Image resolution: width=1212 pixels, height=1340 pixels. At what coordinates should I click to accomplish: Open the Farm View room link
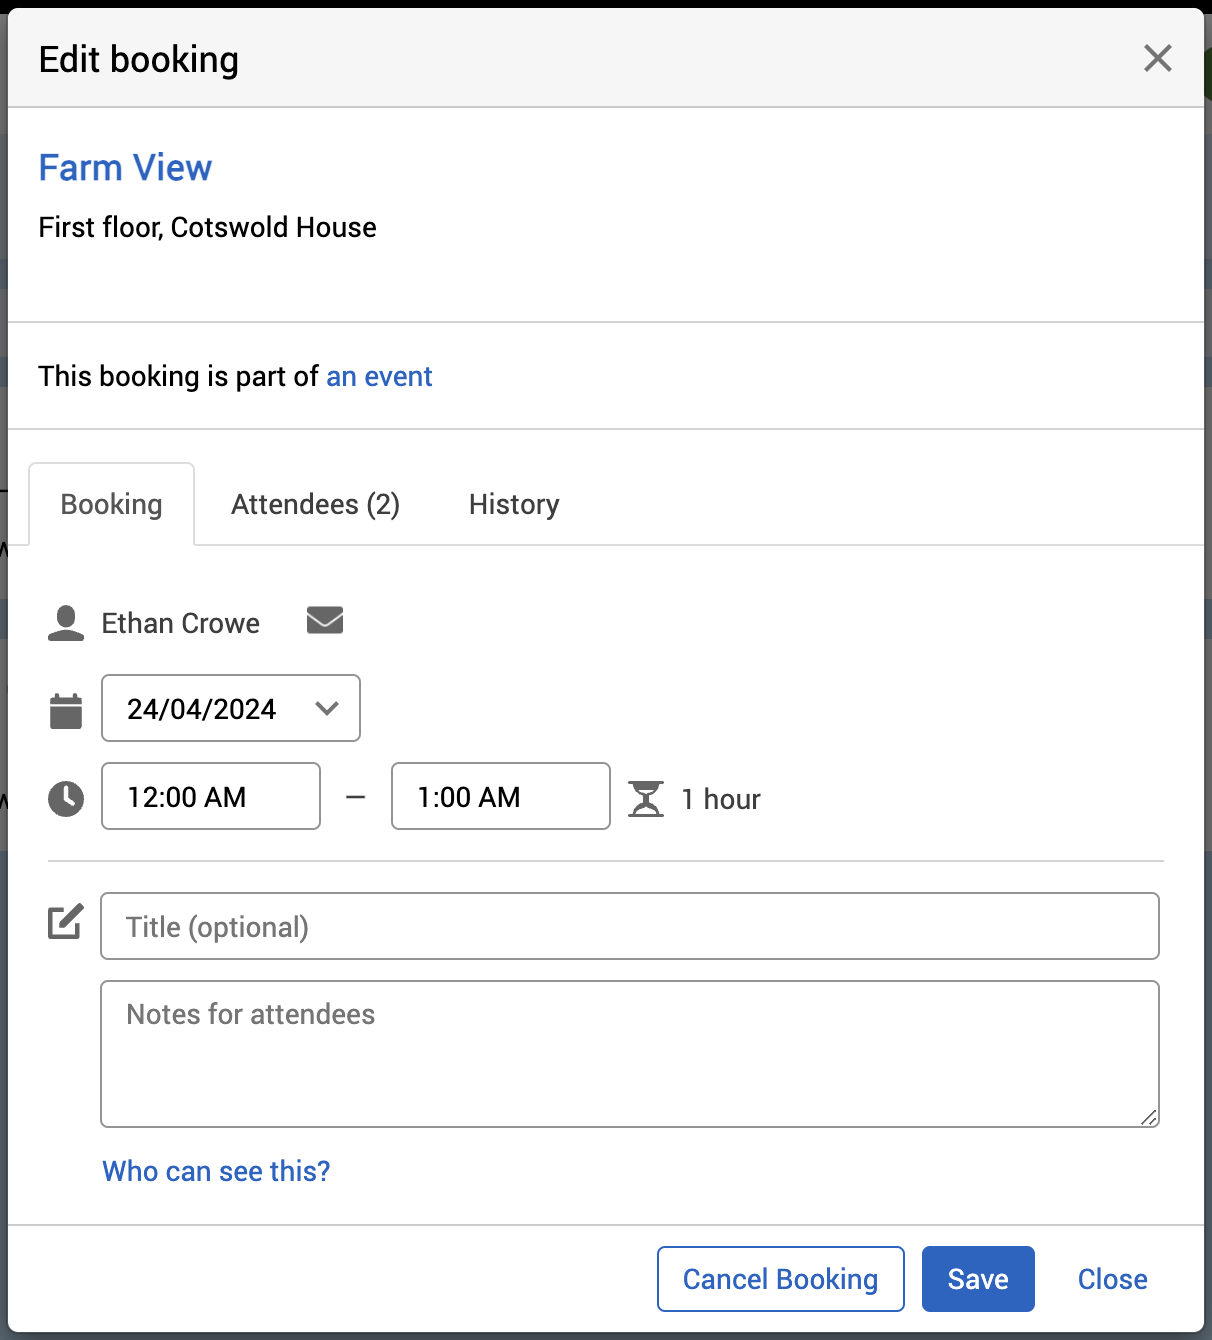(125, 168)
